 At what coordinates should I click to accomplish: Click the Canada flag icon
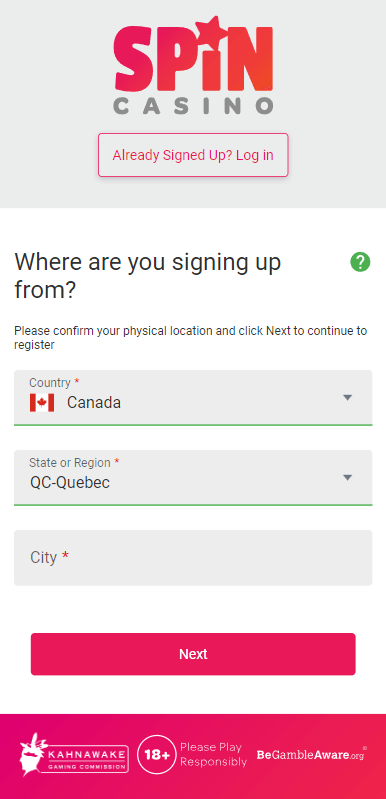42,403
